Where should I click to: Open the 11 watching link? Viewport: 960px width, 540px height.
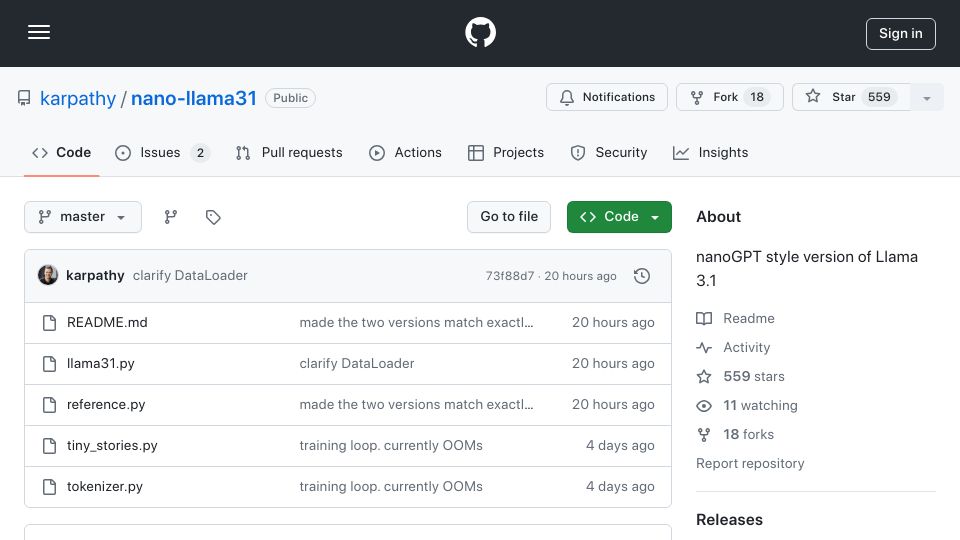(x=747, y=405)
